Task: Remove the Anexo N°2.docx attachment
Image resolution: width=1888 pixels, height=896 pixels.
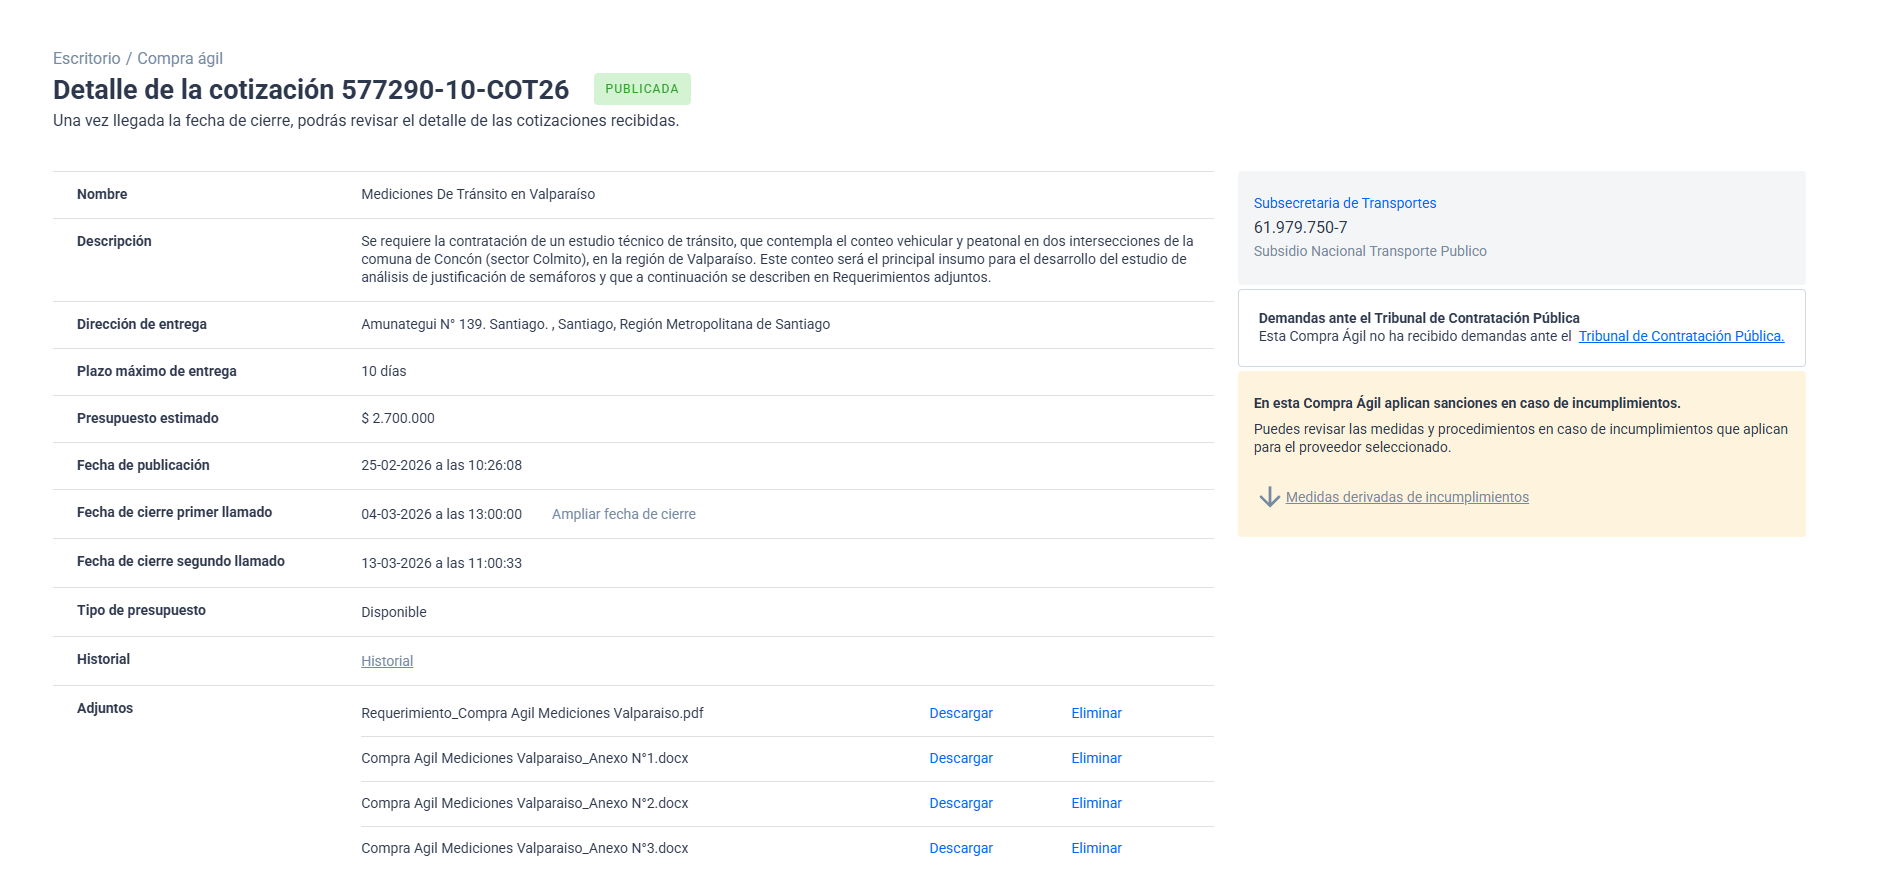Action: click(x=1096, y=803)
